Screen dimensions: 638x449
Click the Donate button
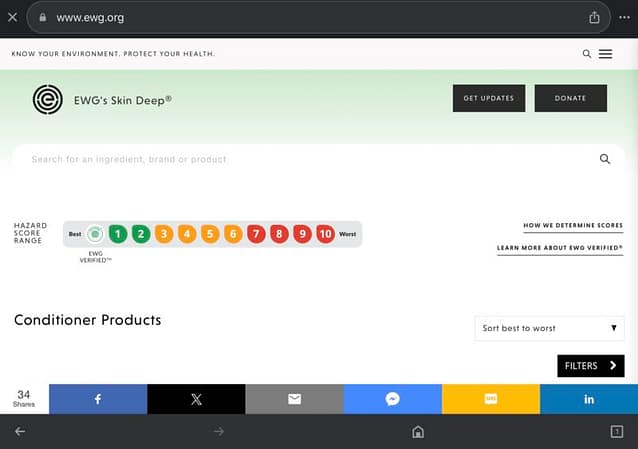571,98
